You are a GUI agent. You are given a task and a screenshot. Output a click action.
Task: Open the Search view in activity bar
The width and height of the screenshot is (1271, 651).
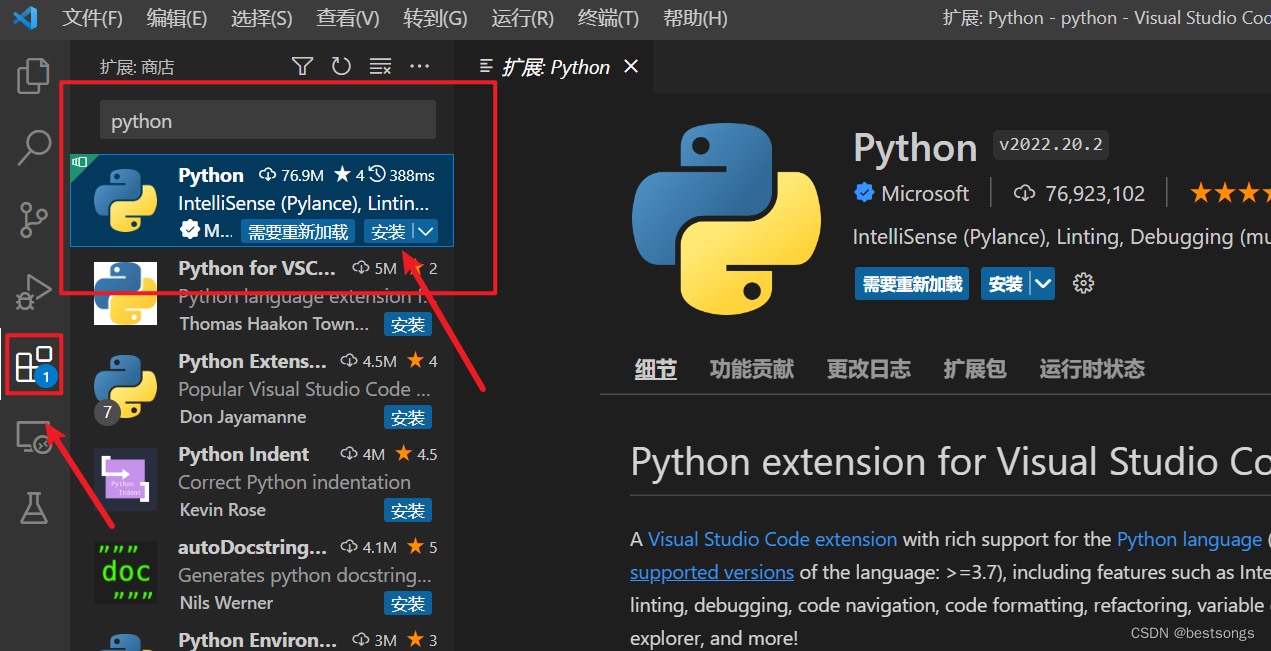(34, 147)
